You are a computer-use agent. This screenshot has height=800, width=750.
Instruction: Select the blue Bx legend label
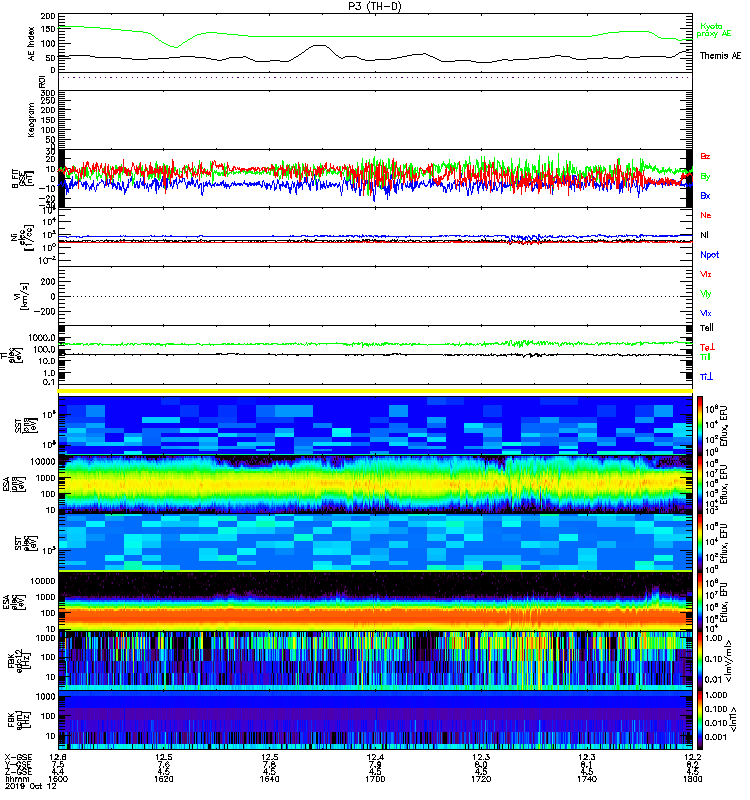point(705,195)
